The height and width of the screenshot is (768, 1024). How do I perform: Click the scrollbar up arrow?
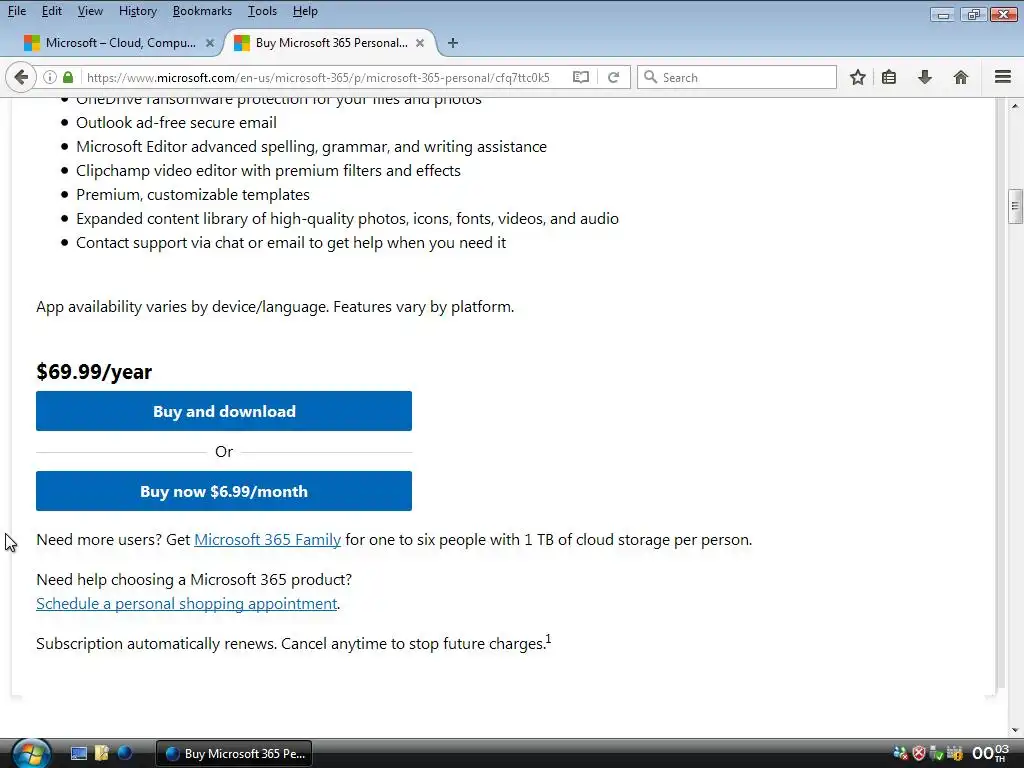[1015, 106]
